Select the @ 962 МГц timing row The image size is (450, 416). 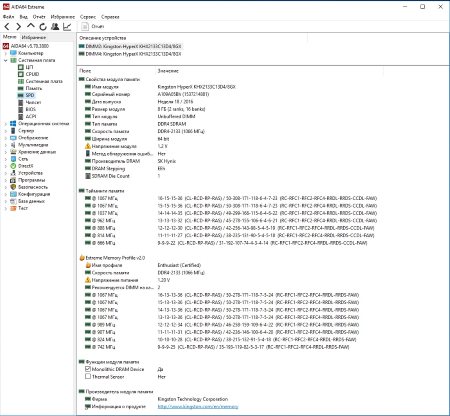coord(231,220)
